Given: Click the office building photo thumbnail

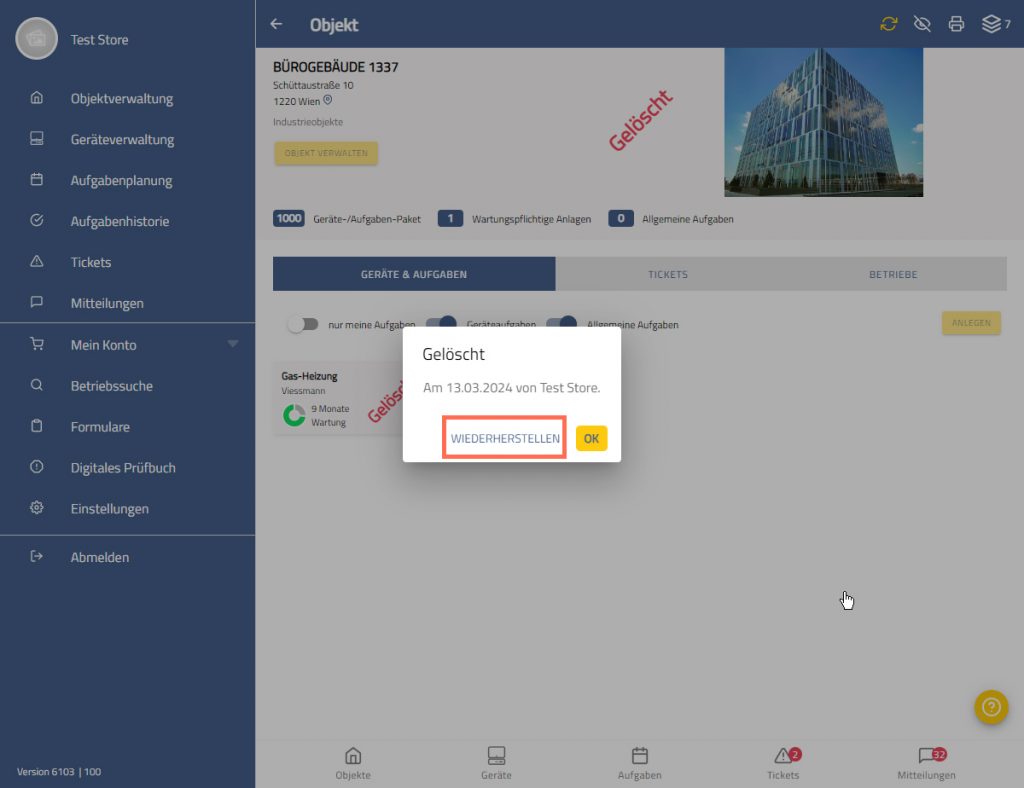Looking at the screenshot, I should tap(823, 122).
